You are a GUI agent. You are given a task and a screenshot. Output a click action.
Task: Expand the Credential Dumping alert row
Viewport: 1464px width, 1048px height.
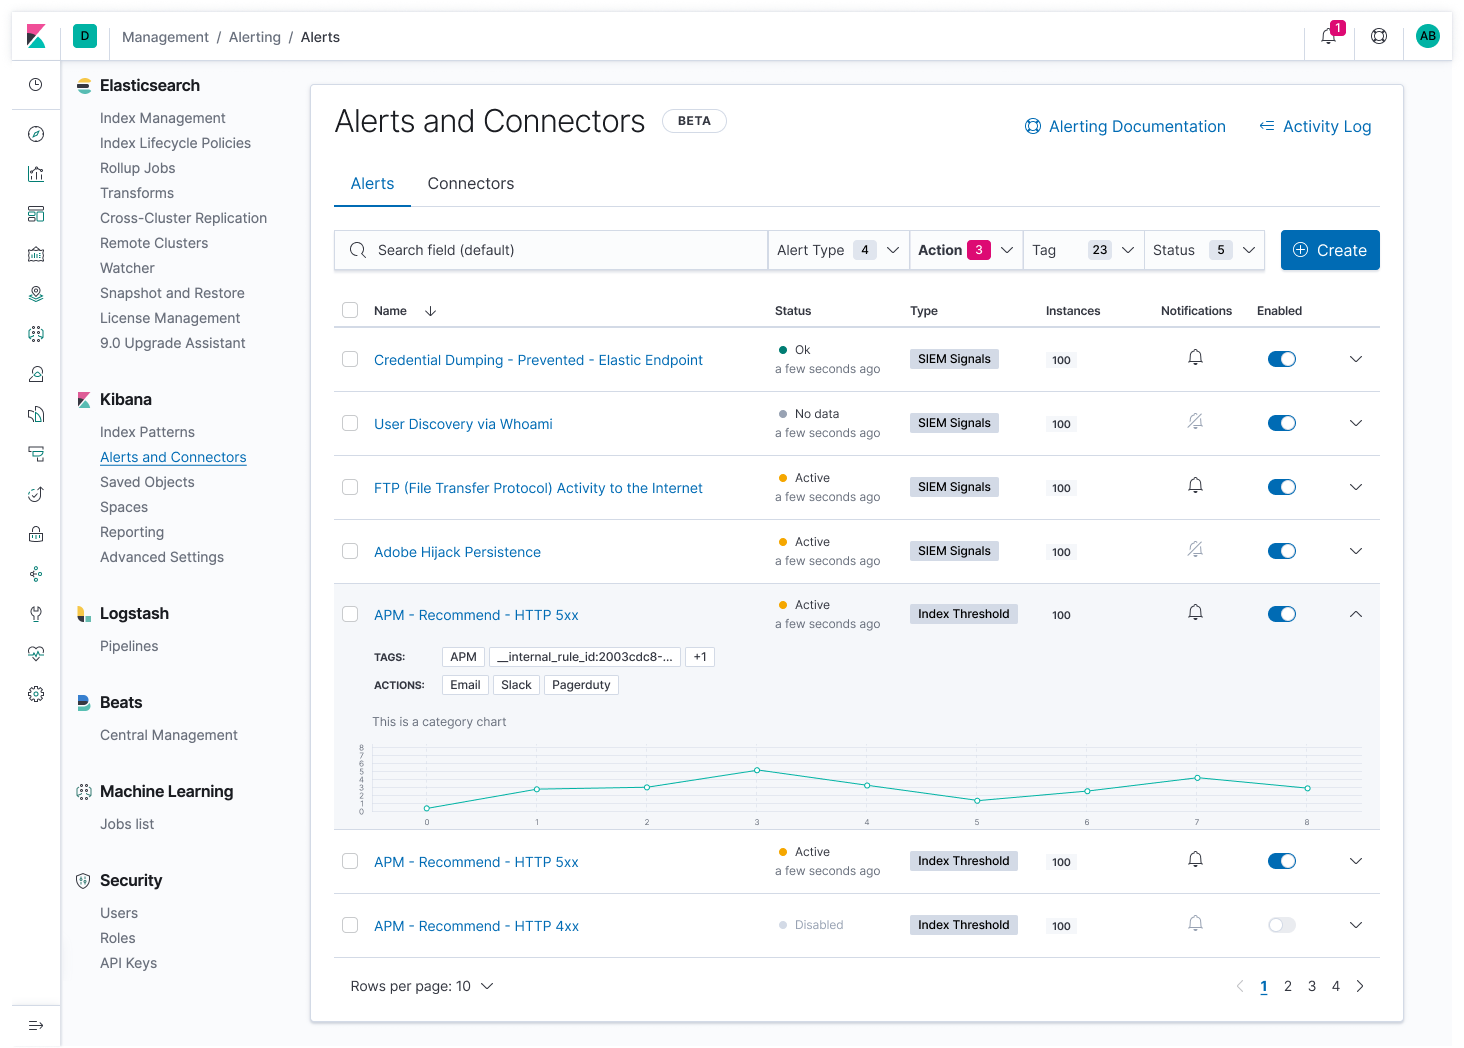(x=1356, y=359)
